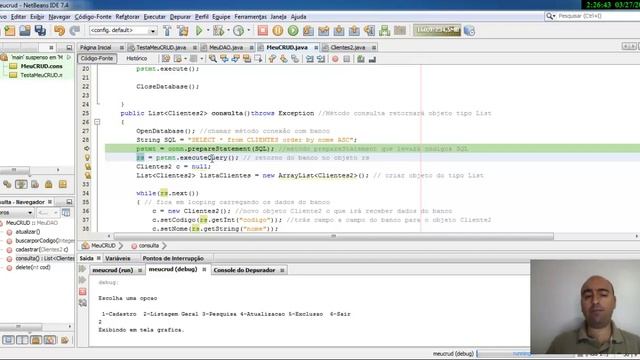The height and width of the screenshot is (360, 640).
Task: Click the New Project toolbar icon
Action: click(x=10, y=31)
